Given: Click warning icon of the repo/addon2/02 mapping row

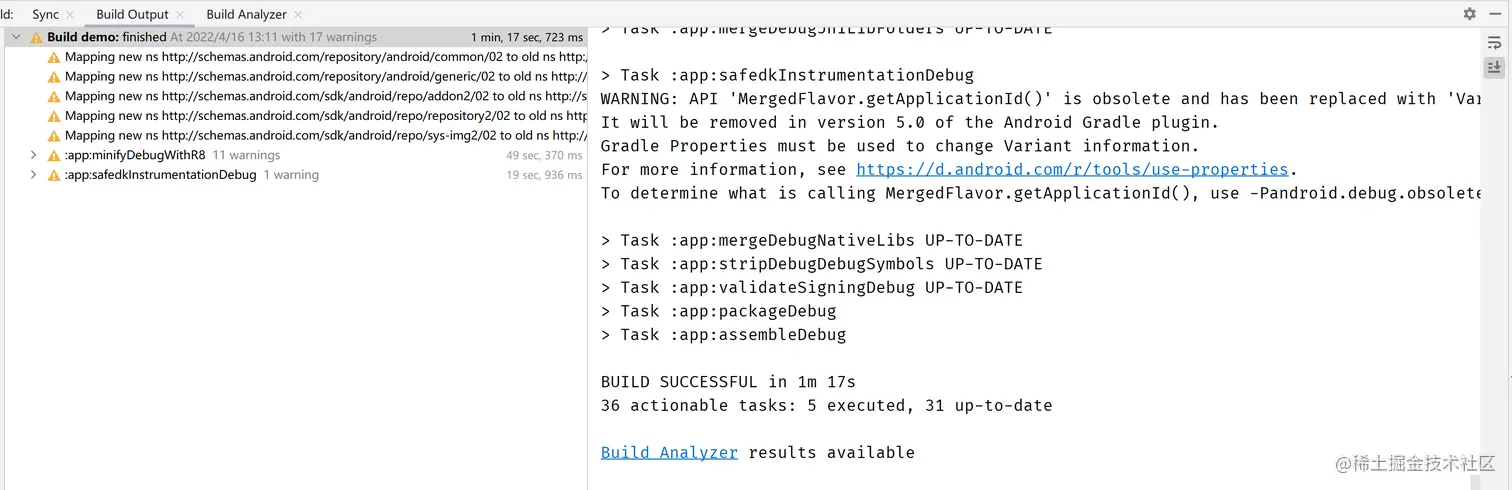Looking at the screenshot, I should pyautogui.click(x=54, y=96).
